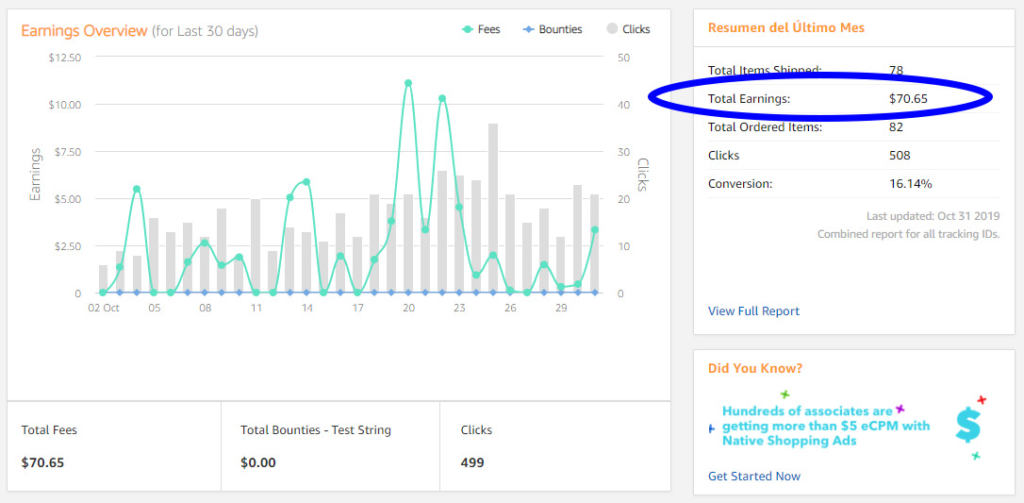Click the Combined report for all tracking IDs note
Viewport: 1024px width, 503px height.
tap(908, 234)
